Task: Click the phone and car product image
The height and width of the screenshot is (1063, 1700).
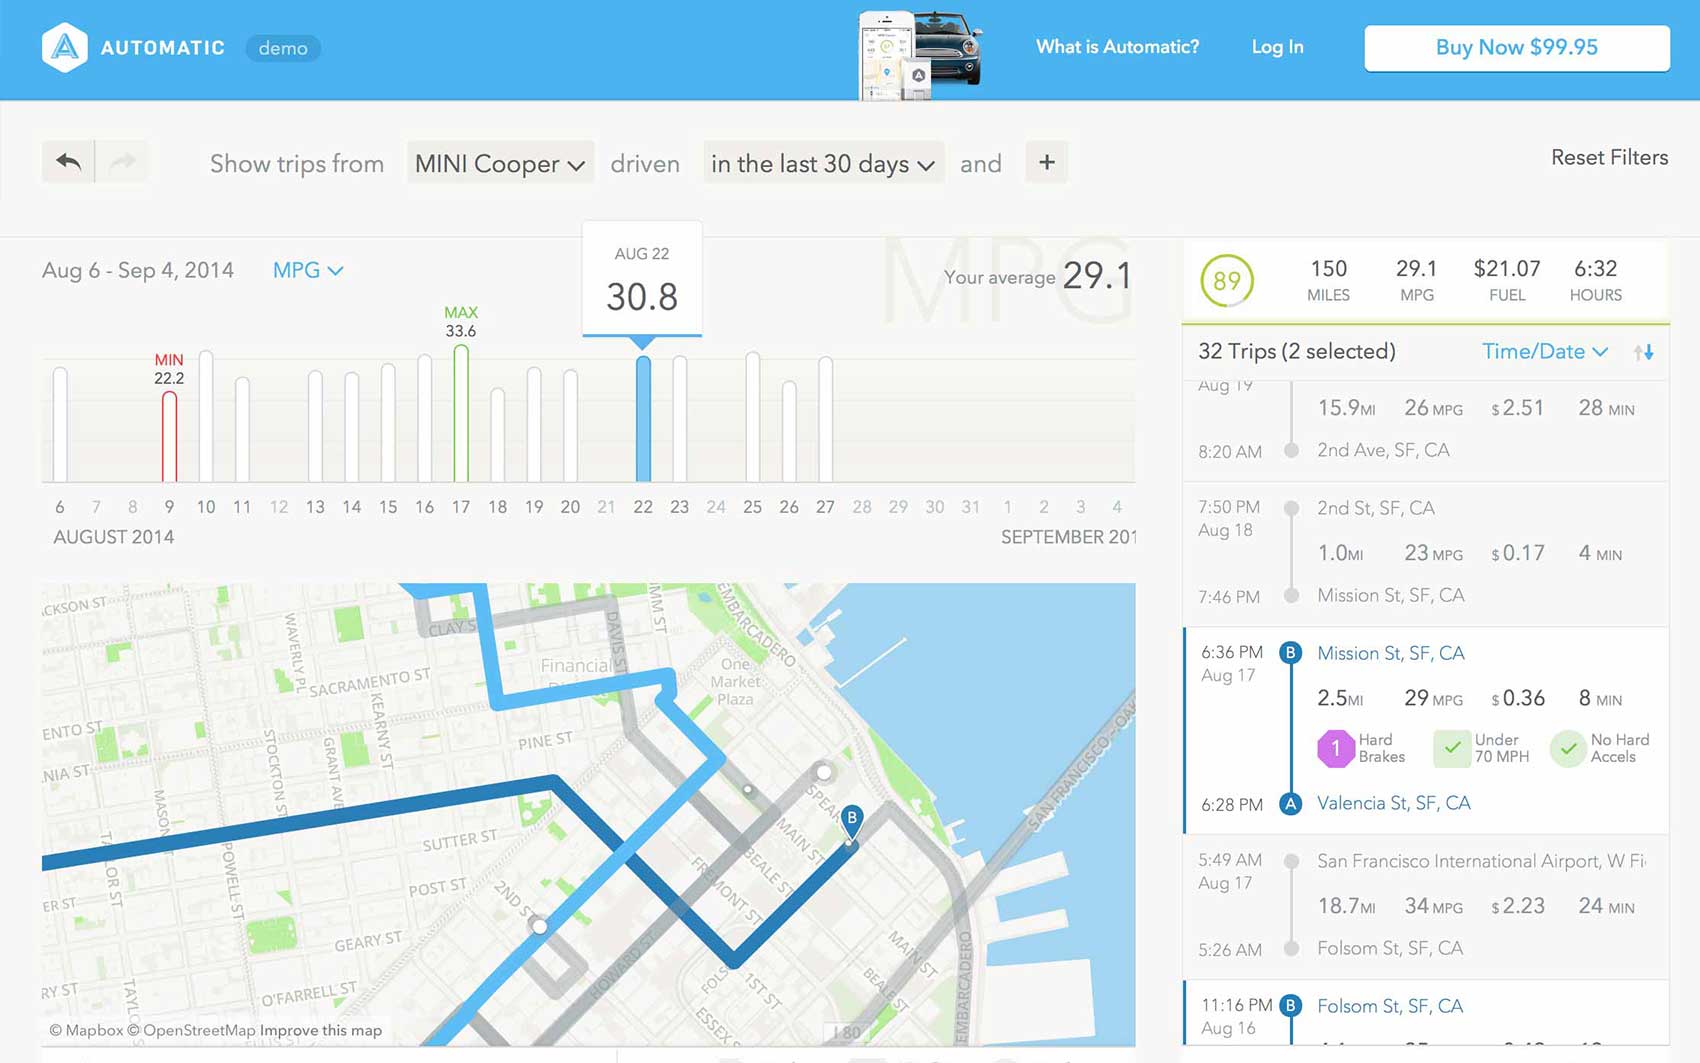Action: click(x=920, y=54)
